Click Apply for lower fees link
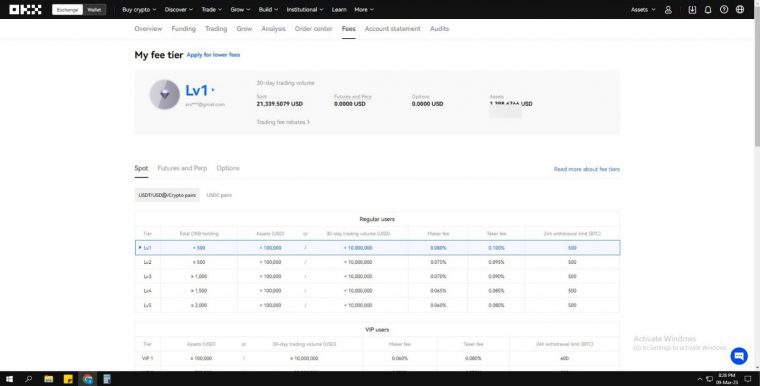 tap(213, 55)
